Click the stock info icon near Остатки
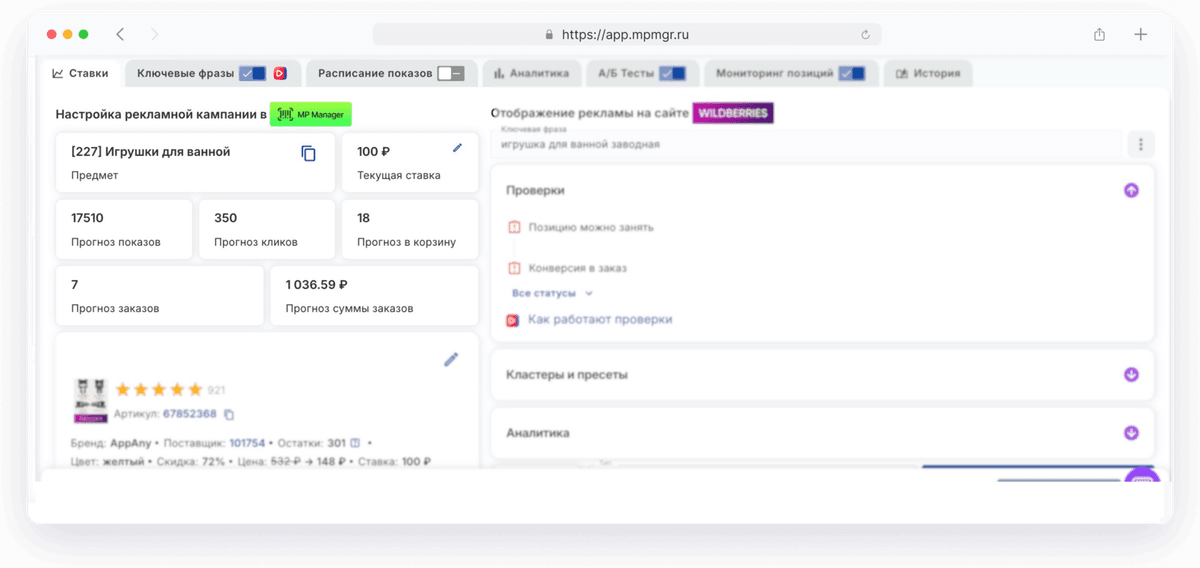This screenshot has width=1200, height=568. coord(355,442)
